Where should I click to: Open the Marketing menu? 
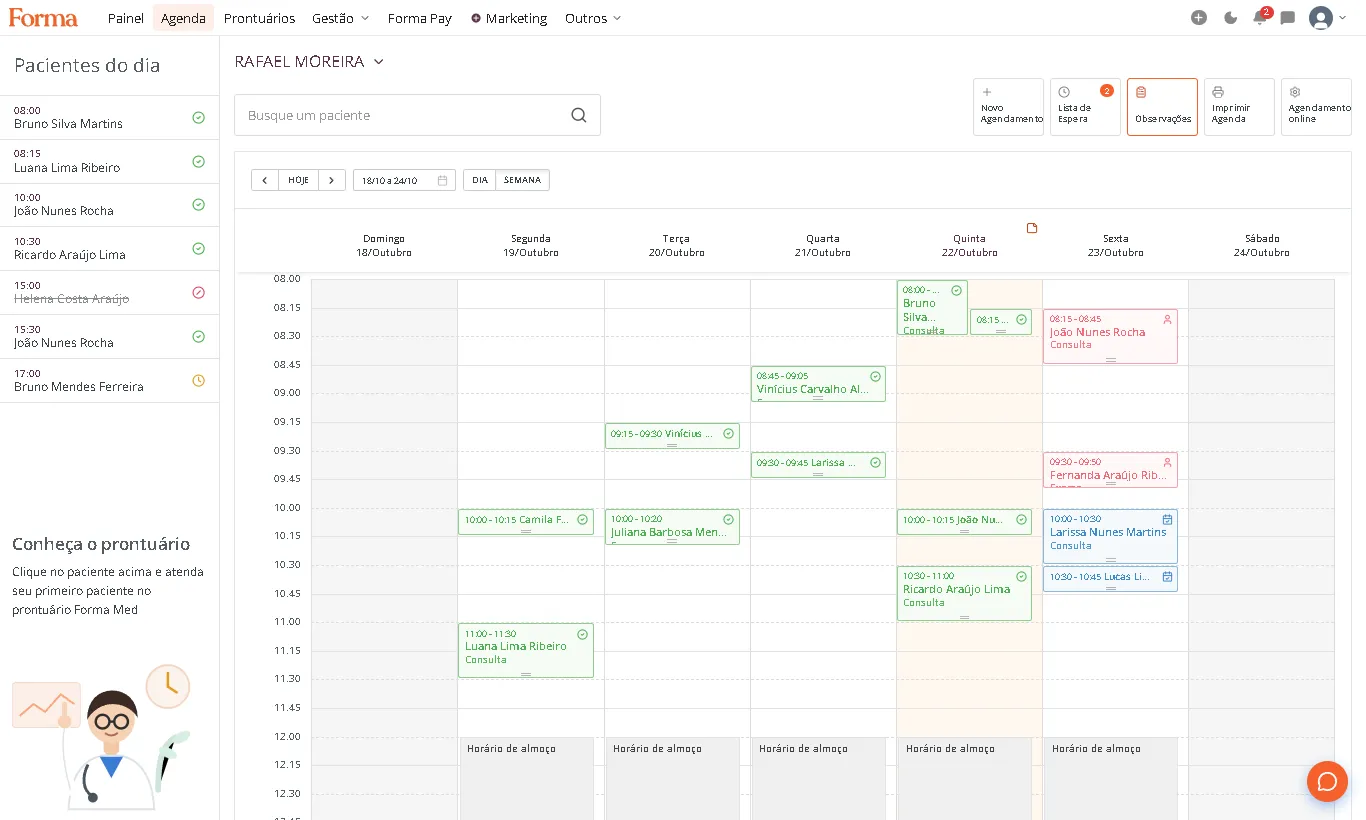509,18
